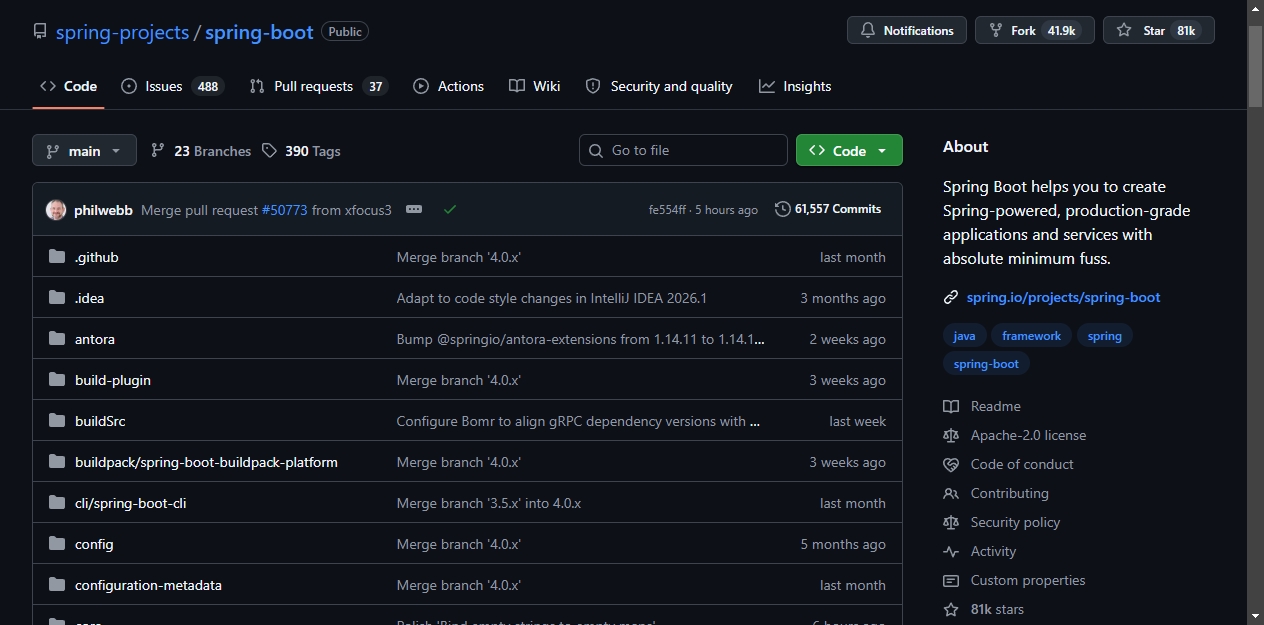Open commit 'Adapt to code style changes in IntelliJ IDEA 2026.1'
The image size is (1264, 625).
point(552,298)
